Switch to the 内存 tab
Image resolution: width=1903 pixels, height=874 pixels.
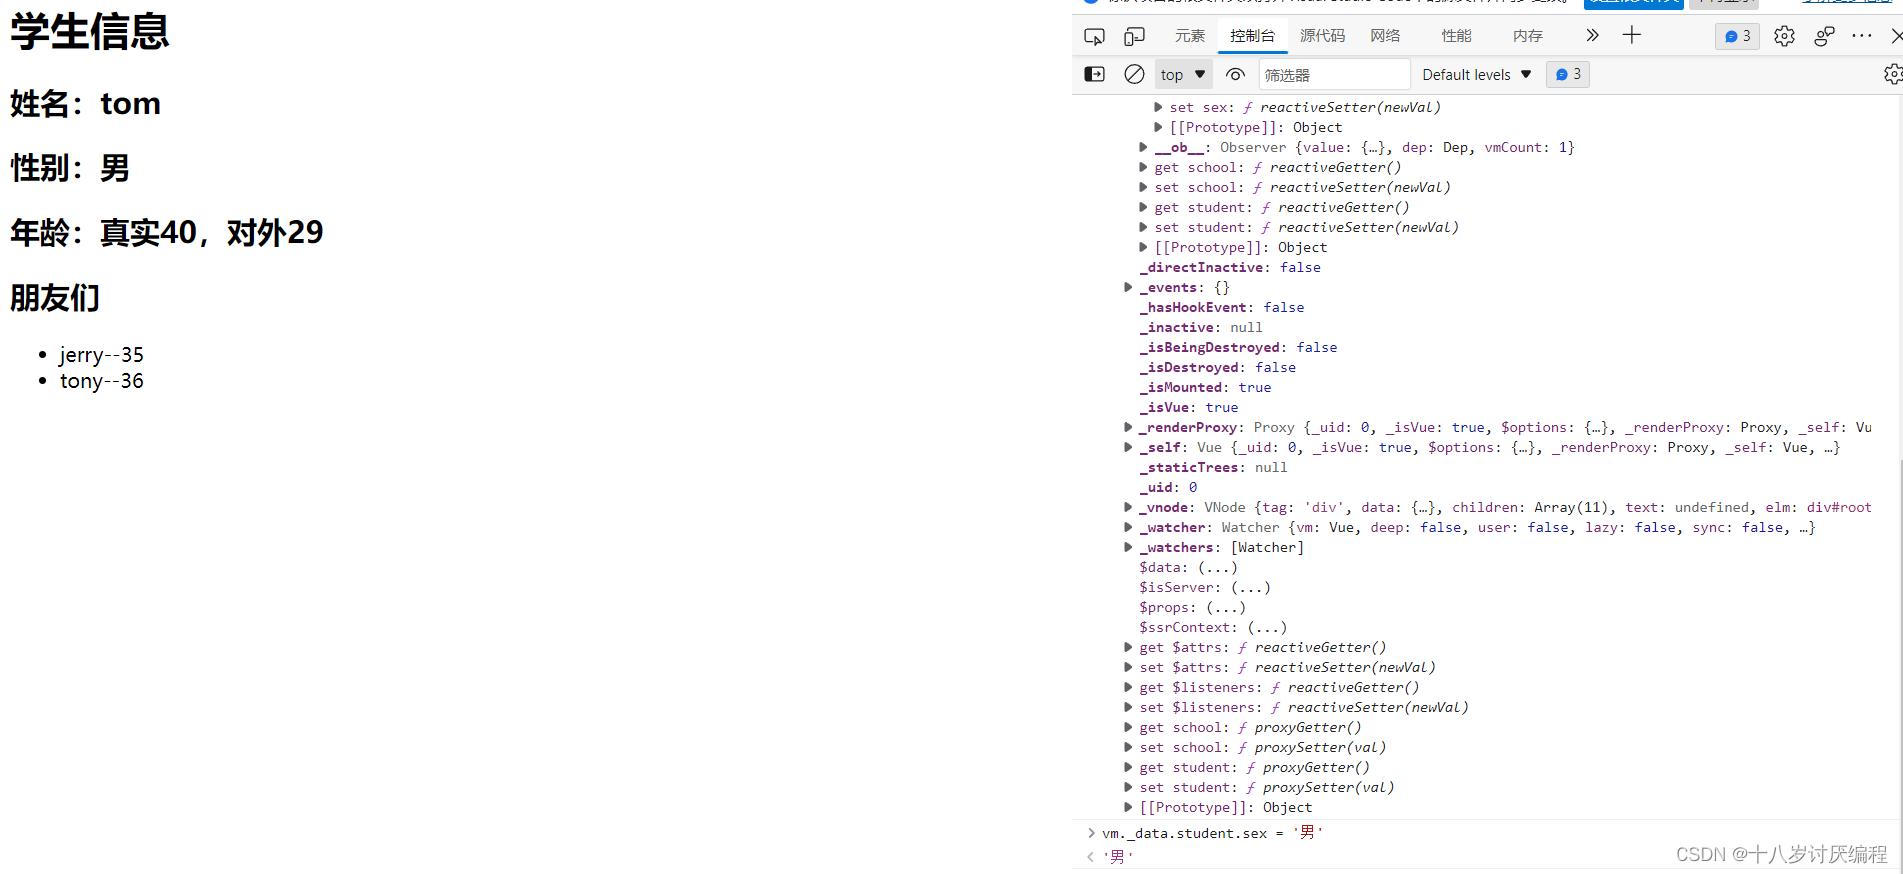[1527, 36]
